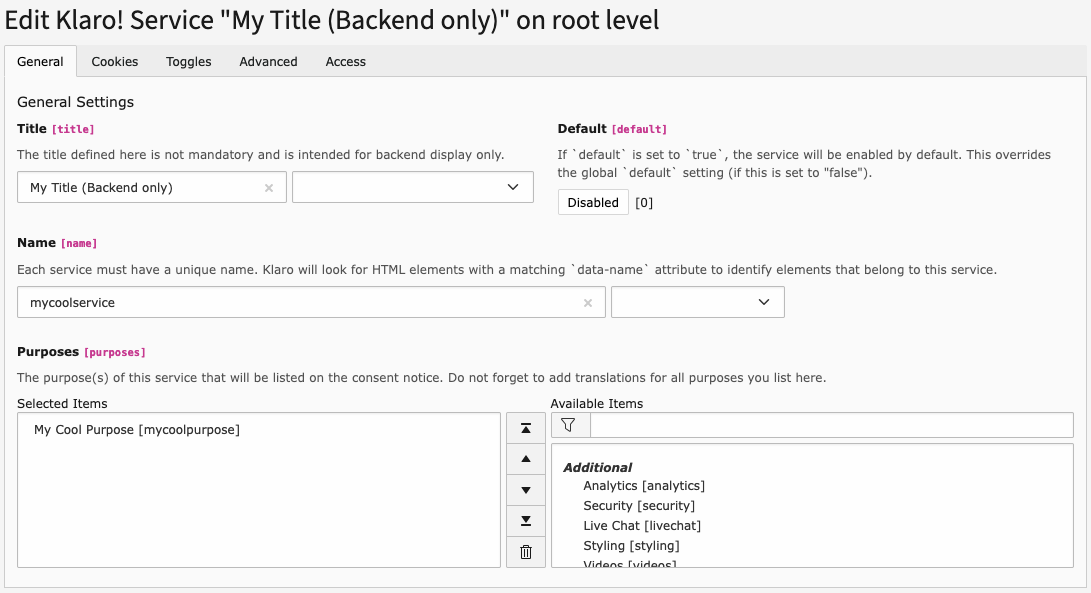
Task: Click the Name input containing mycoolservice
Action: pos(300,302)
